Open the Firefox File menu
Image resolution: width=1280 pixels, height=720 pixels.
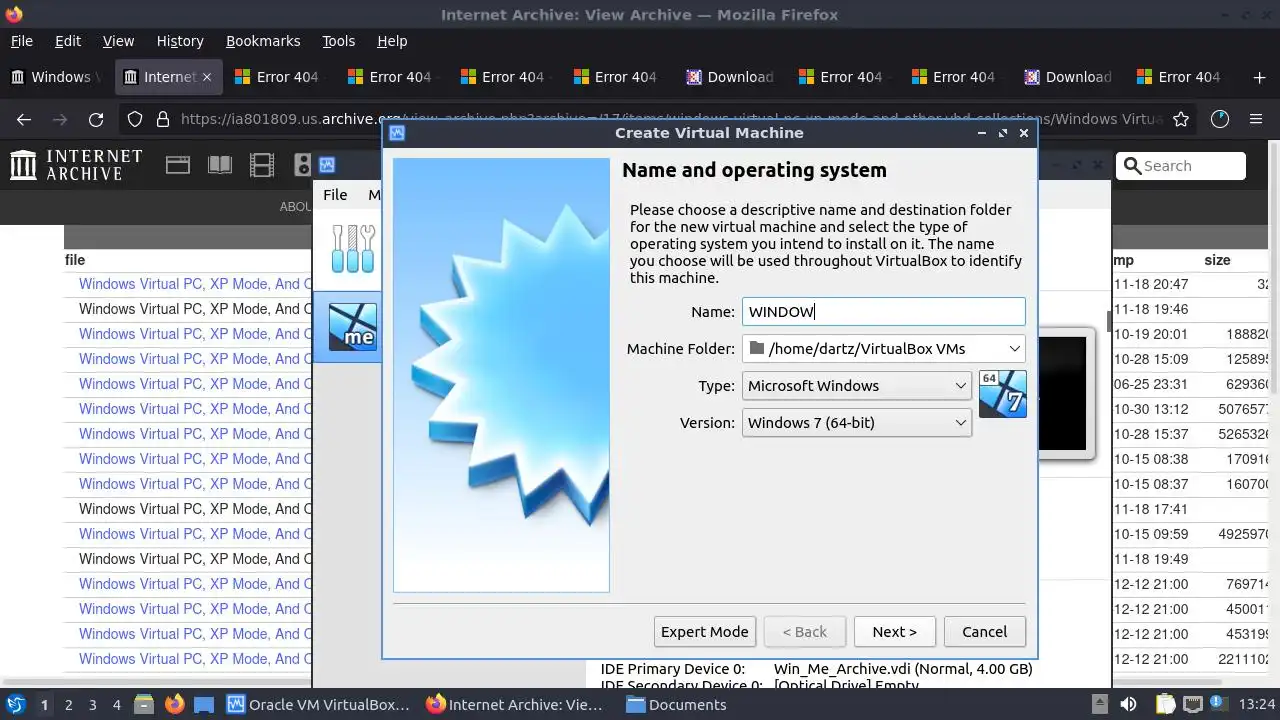[x=21, y=41]
